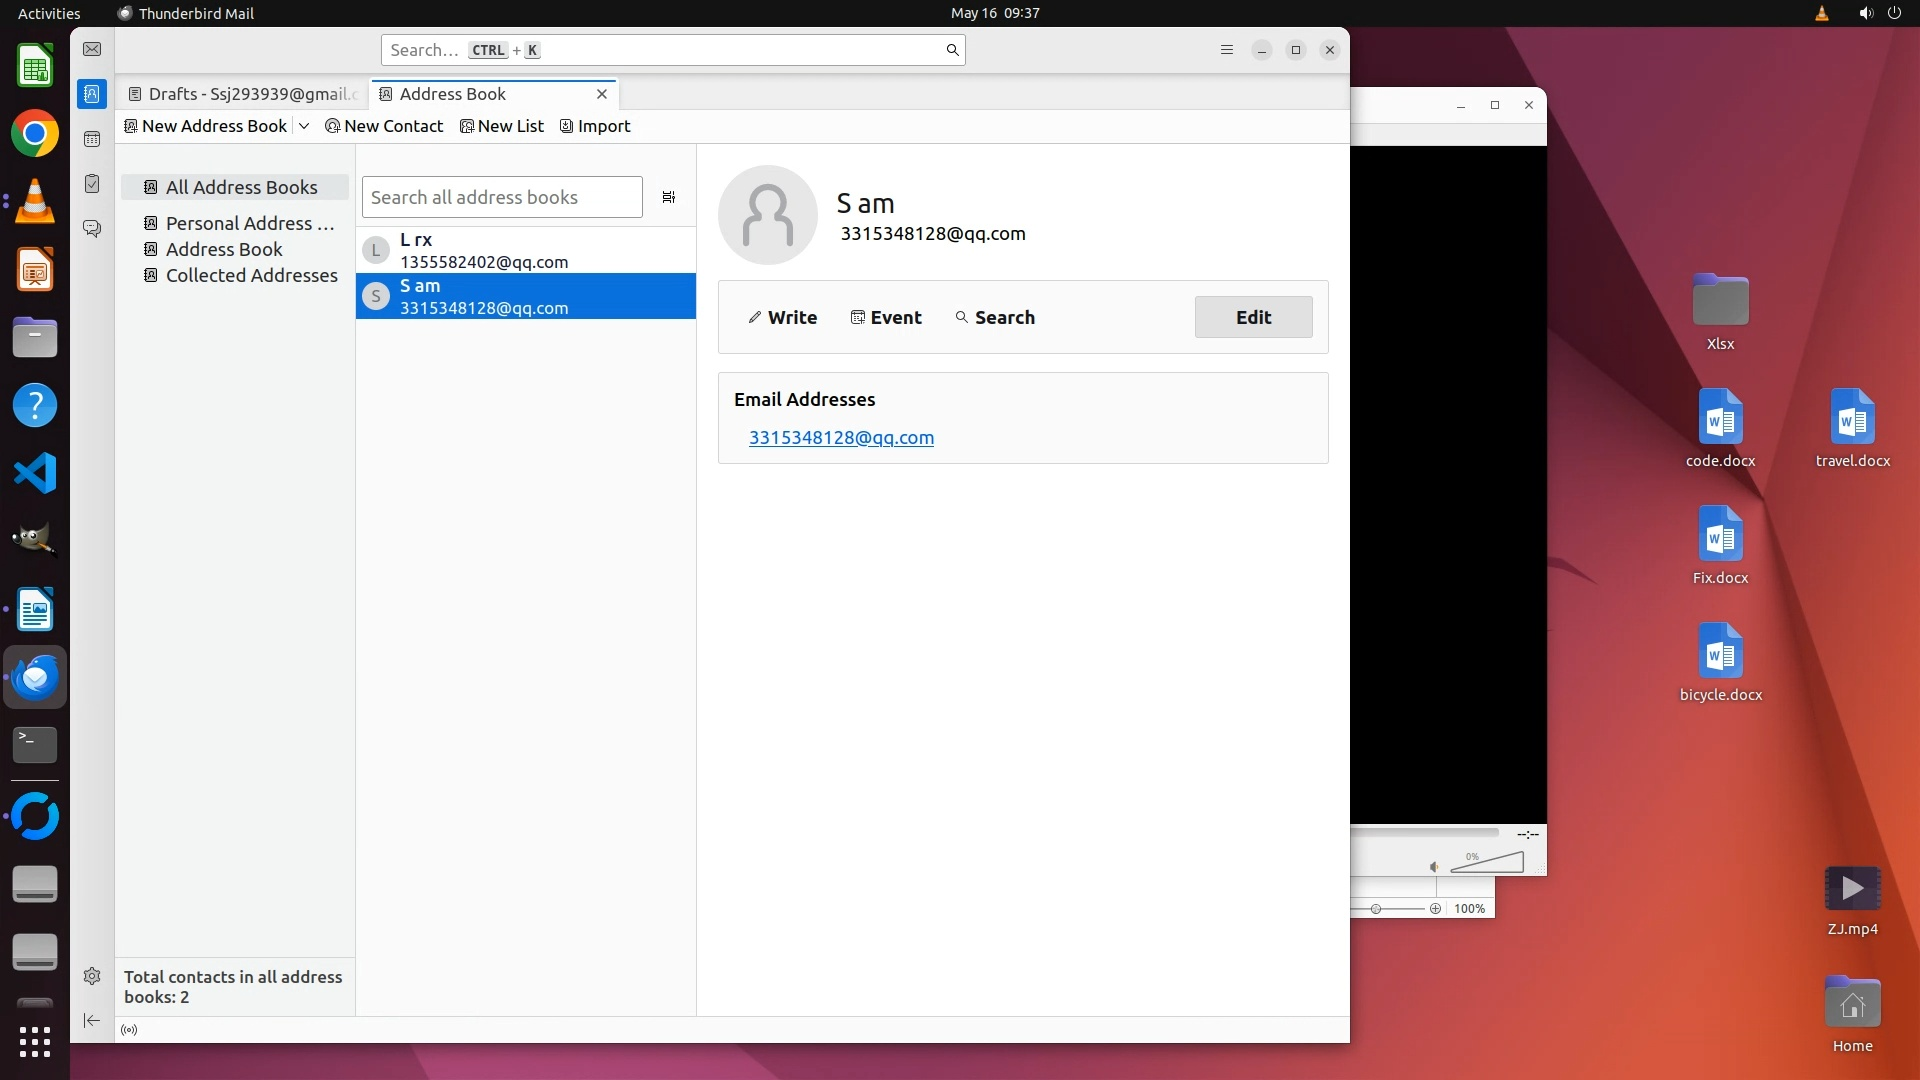
Task: Click the Search all address books field
Action: 502,197
